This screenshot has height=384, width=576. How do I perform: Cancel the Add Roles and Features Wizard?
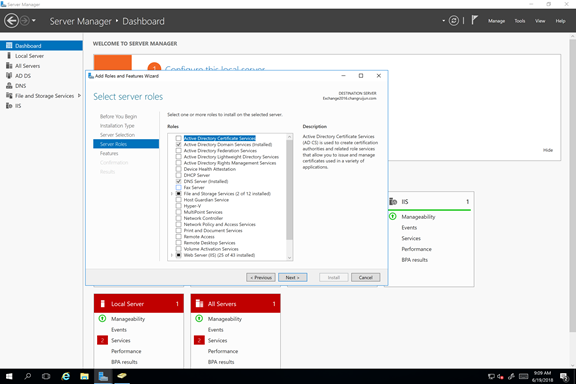(366, 277)
